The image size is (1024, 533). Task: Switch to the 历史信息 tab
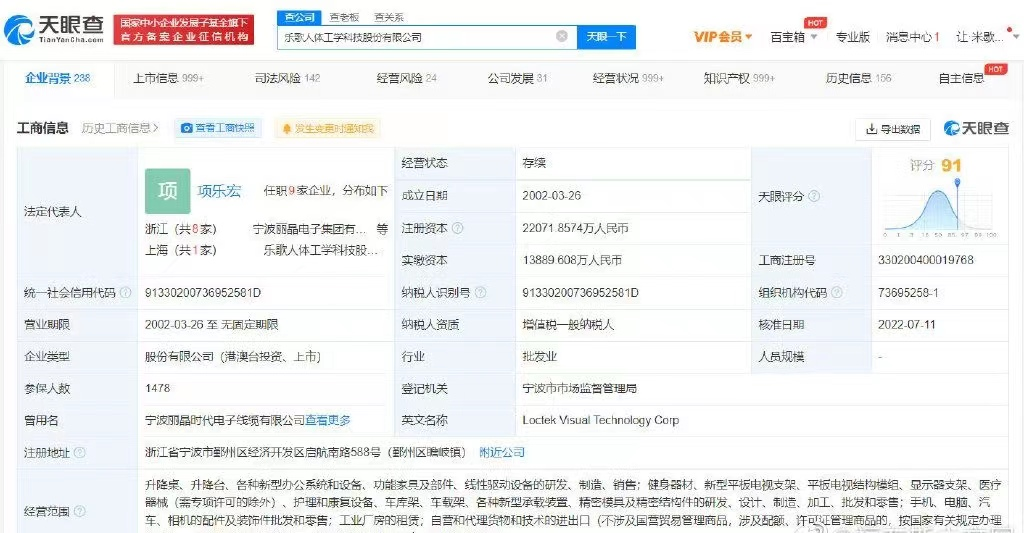858,78
